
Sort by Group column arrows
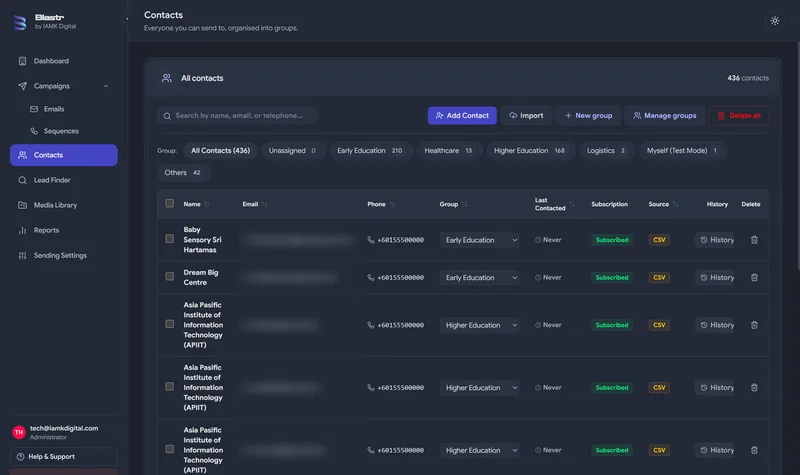[x=464, y=204]
